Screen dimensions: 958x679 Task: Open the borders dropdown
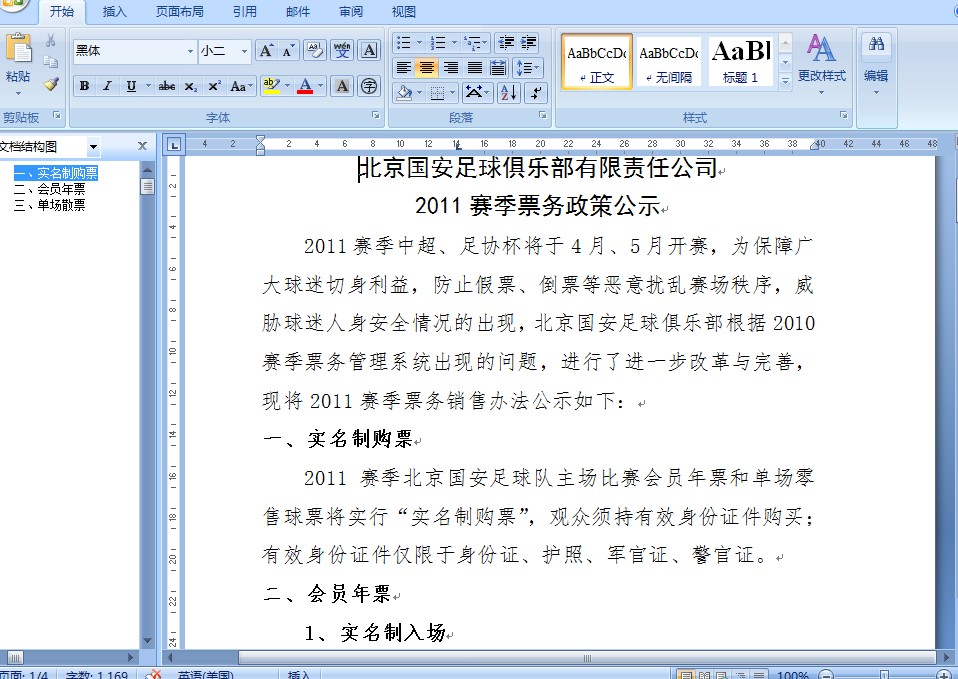[x=452, y=93]
